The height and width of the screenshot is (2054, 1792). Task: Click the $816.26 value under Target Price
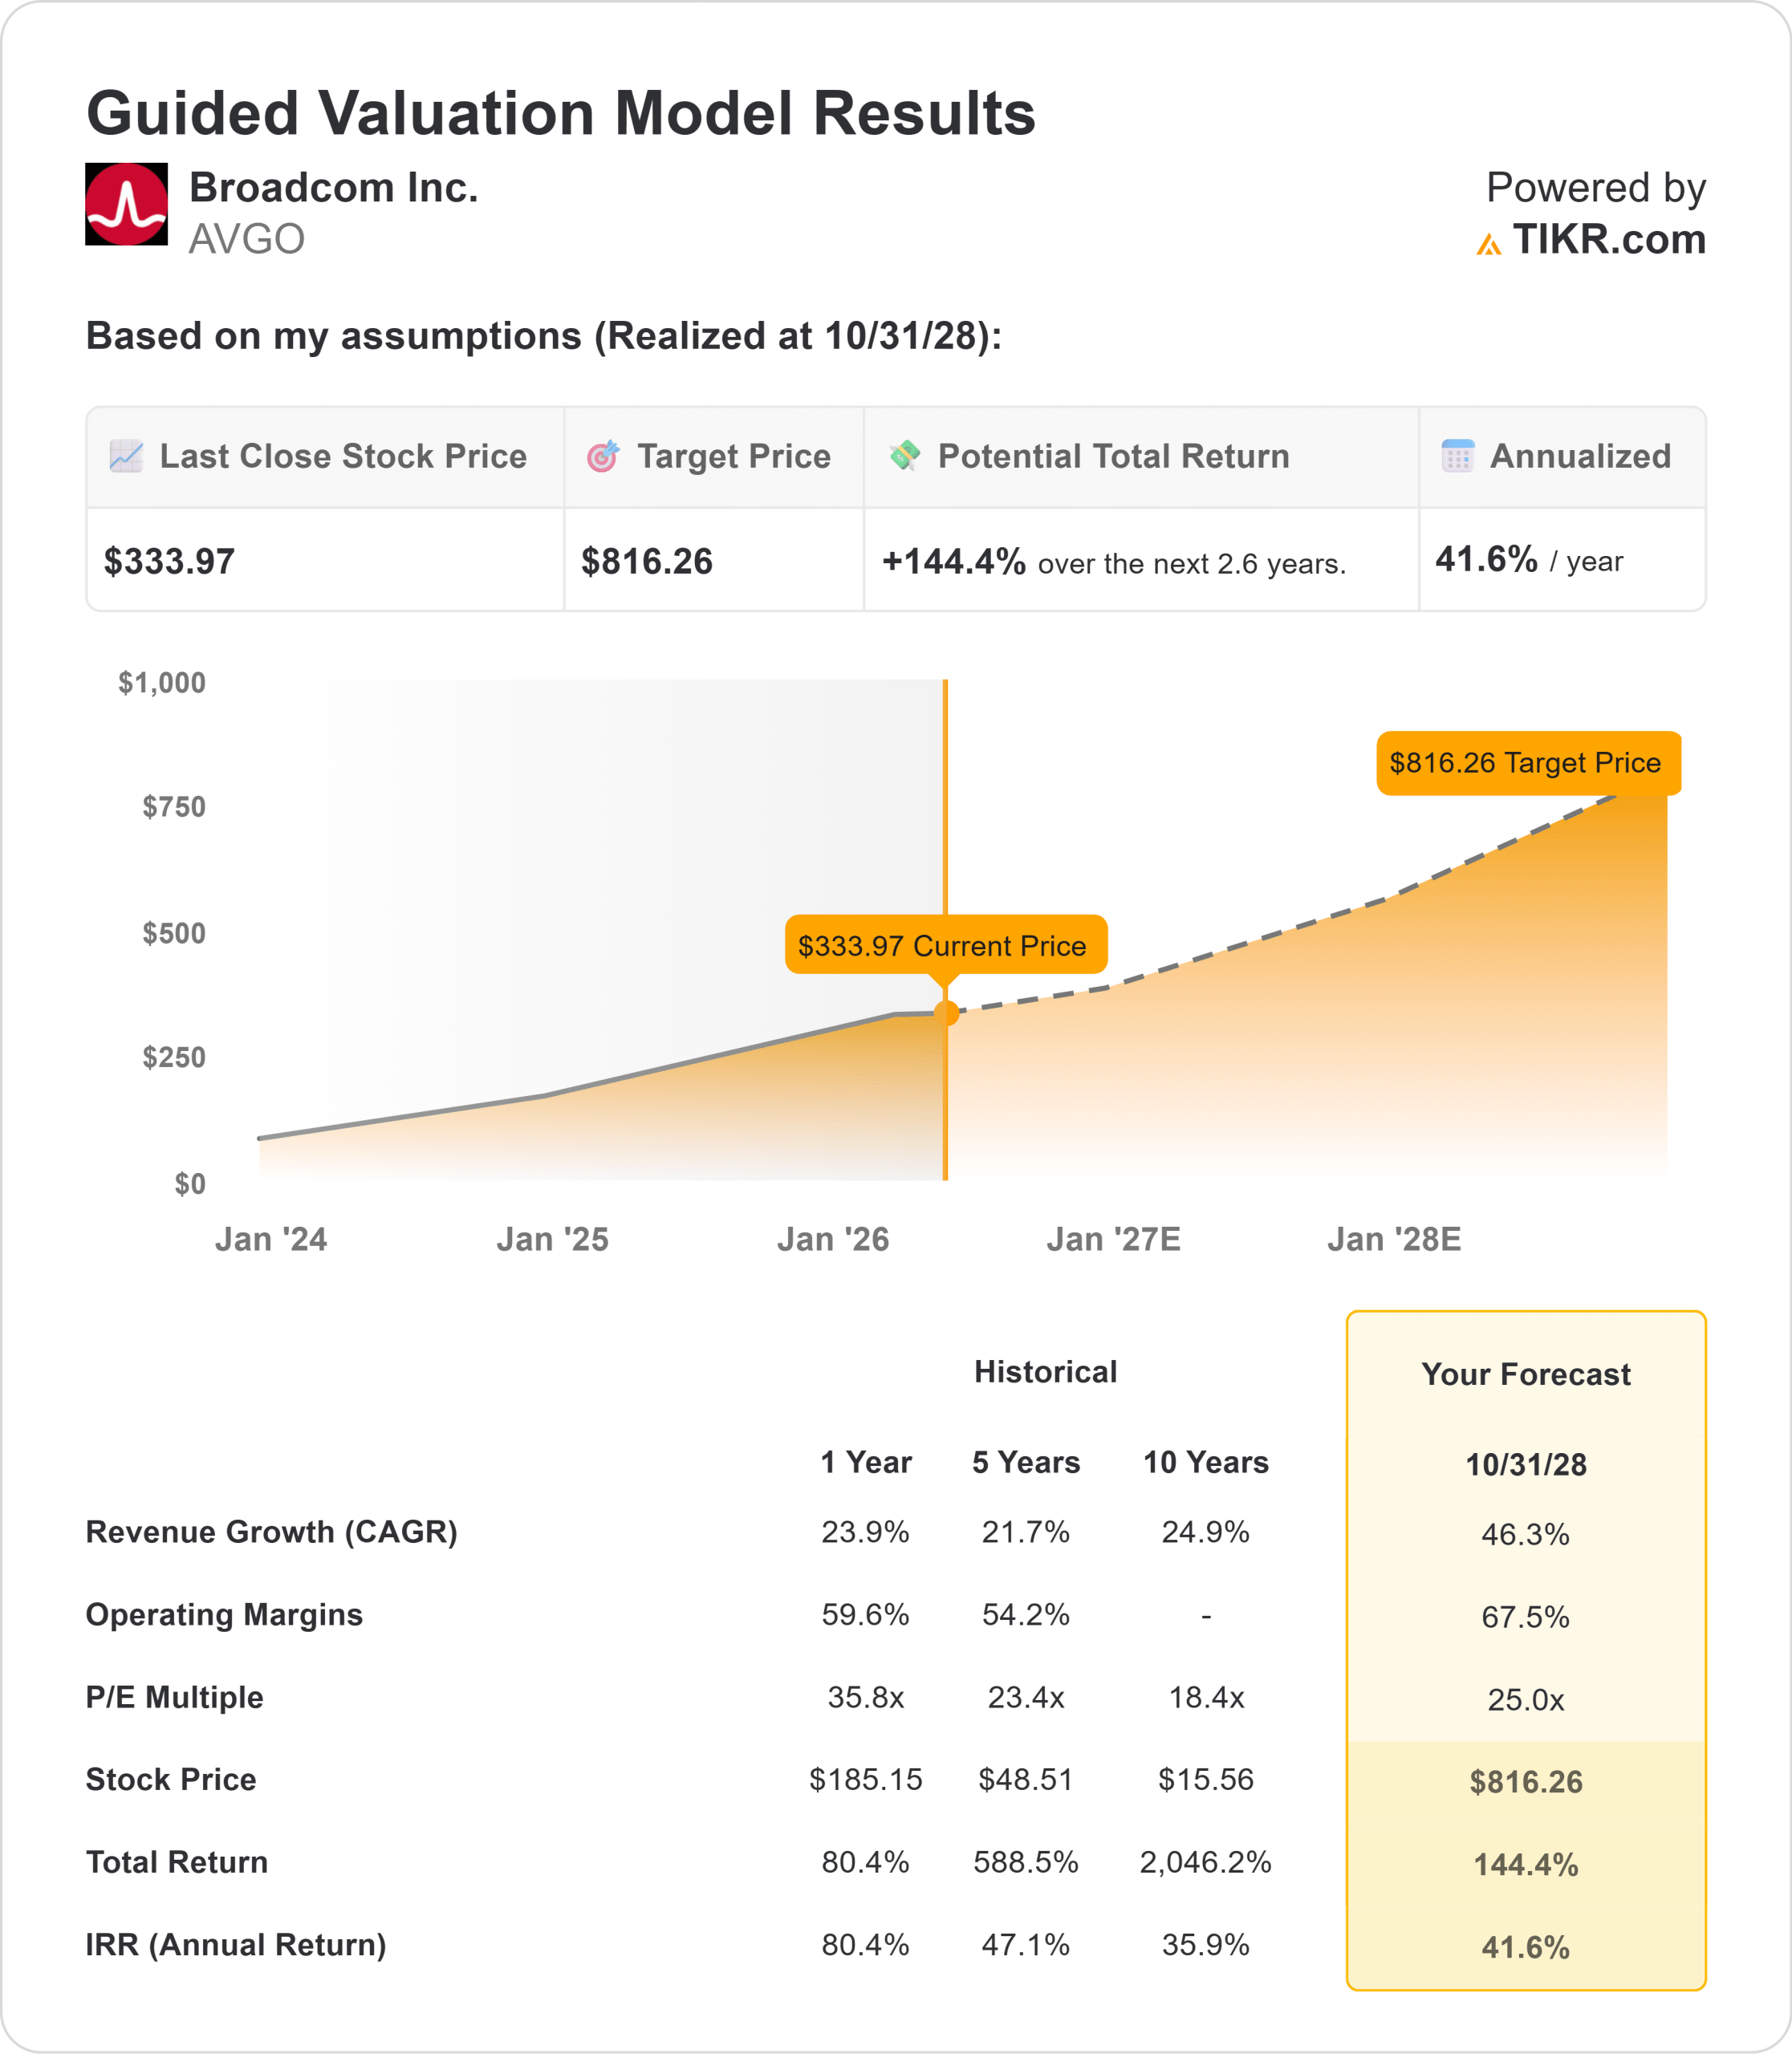pyautogui.click(x=647, y=562)
